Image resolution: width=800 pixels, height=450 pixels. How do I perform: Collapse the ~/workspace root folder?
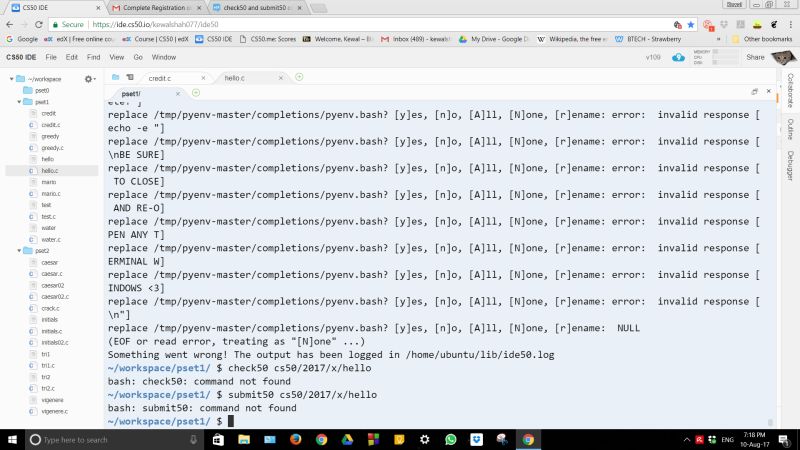12,79
